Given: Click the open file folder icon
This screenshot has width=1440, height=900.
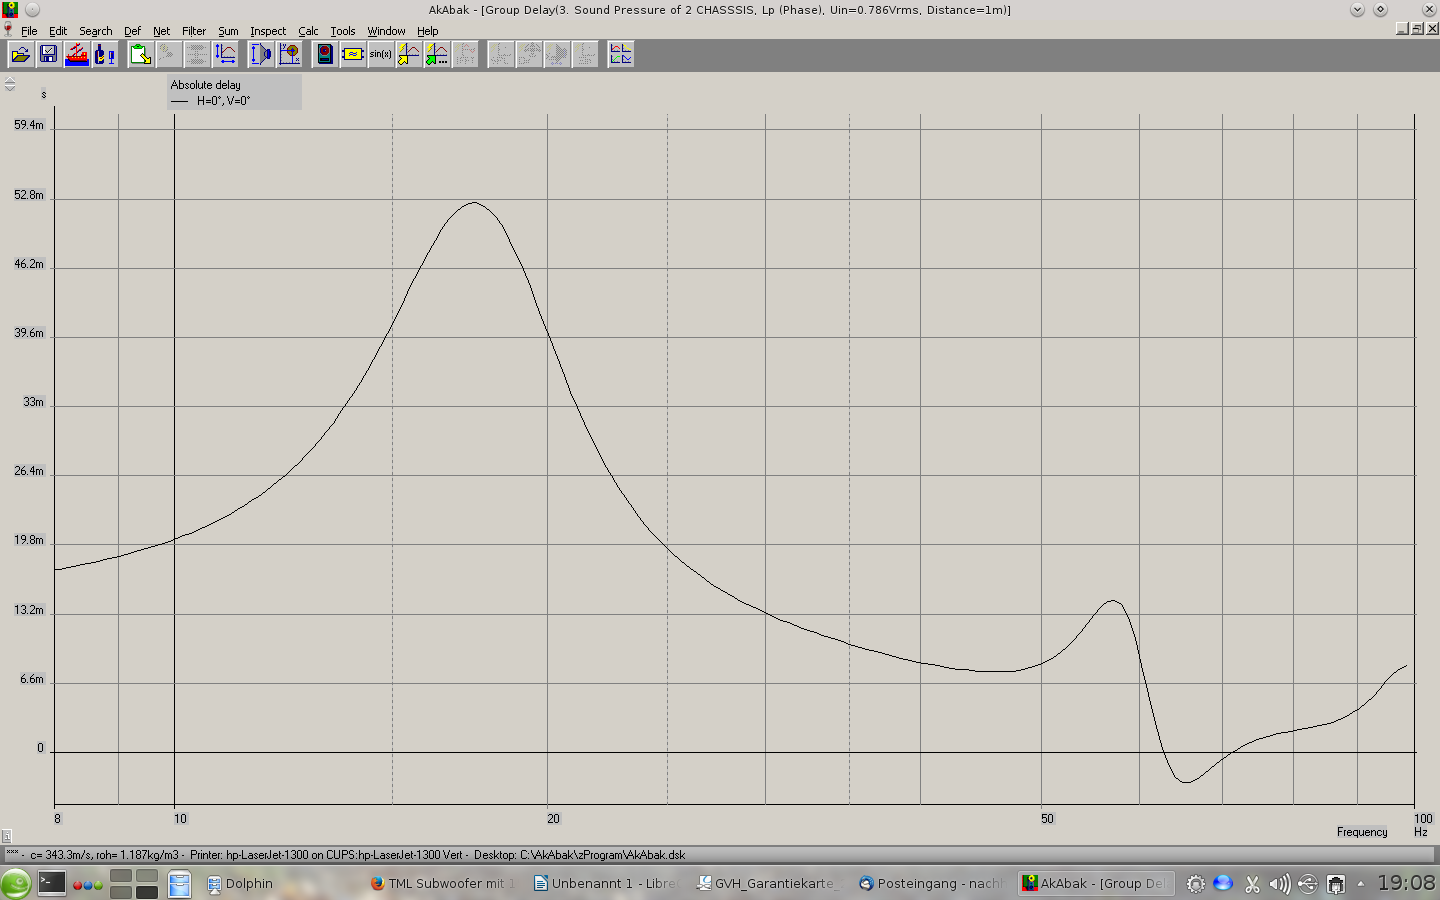Looking at the screenshot, I should coord(20,54).
